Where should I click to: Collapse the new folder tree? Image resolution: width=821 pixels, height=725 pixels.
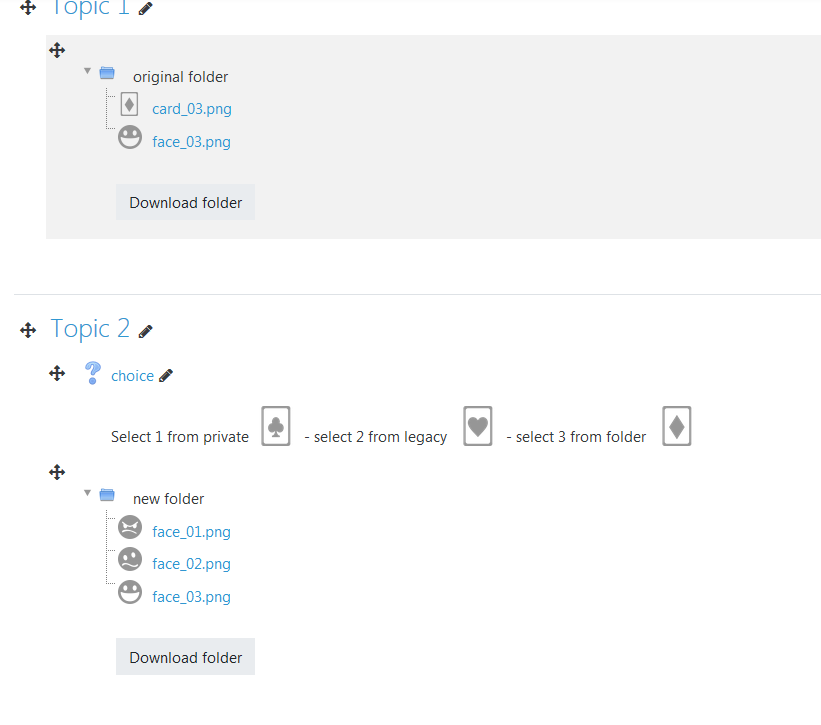(87, 493)
